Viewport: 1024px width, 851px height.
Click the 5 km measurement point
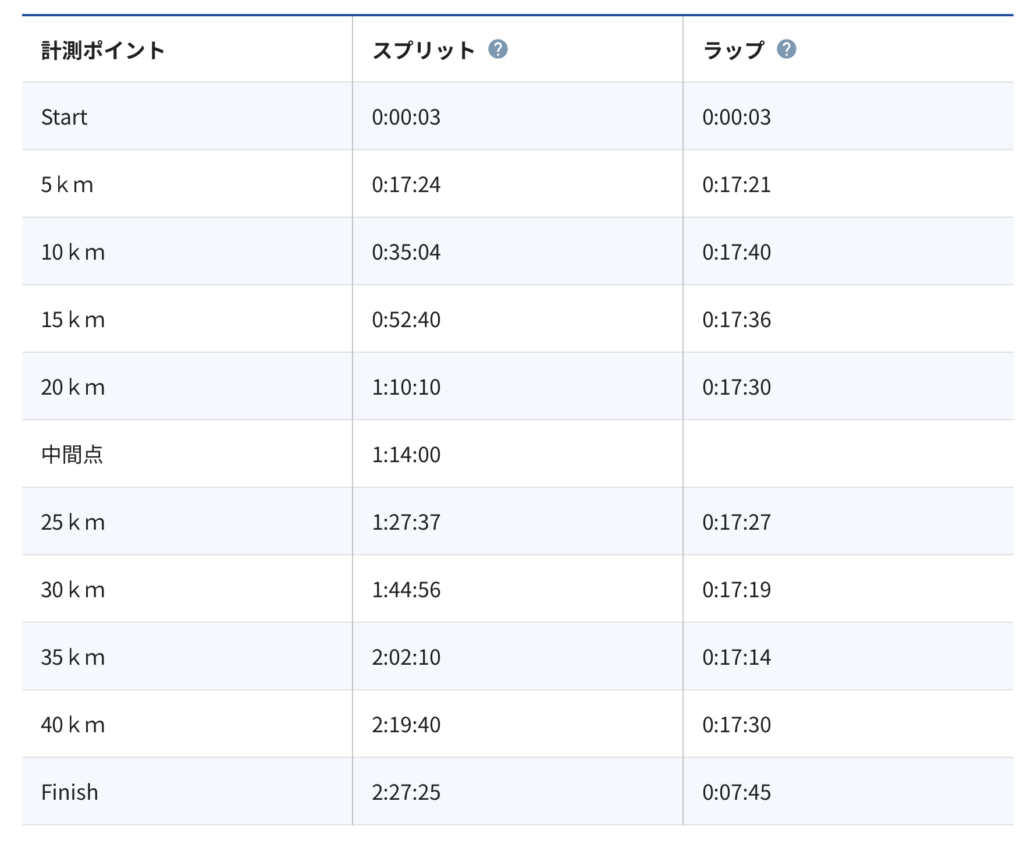(x=67, y=185)
